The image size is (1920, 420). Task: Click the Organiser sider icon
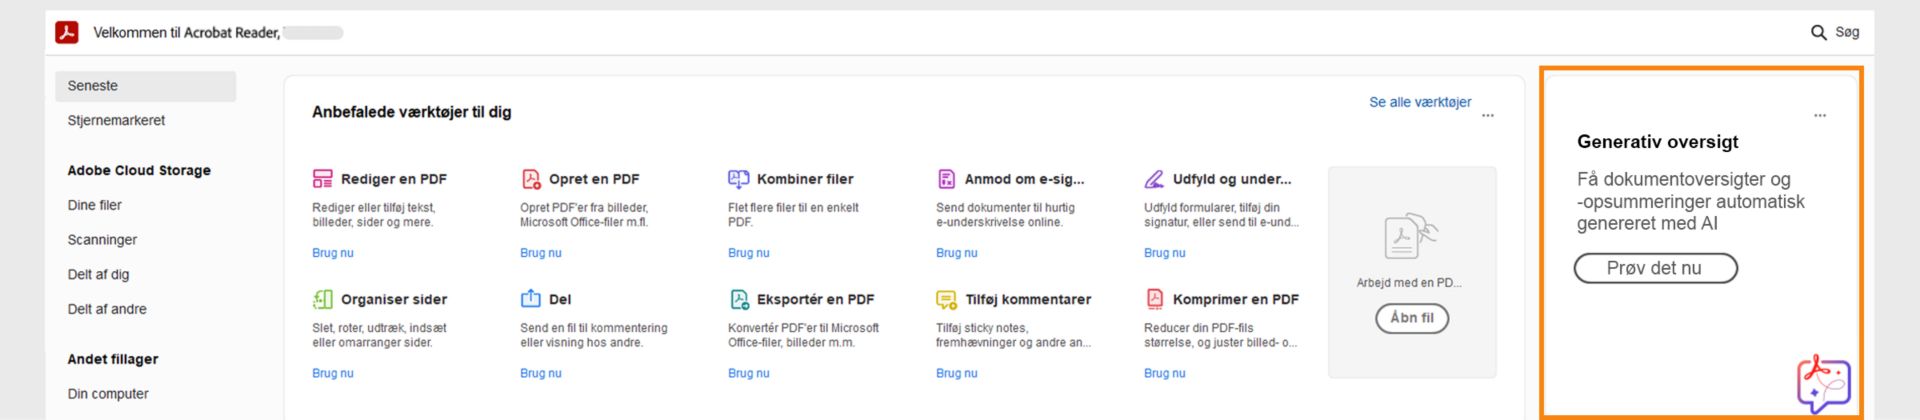point(322,299)
